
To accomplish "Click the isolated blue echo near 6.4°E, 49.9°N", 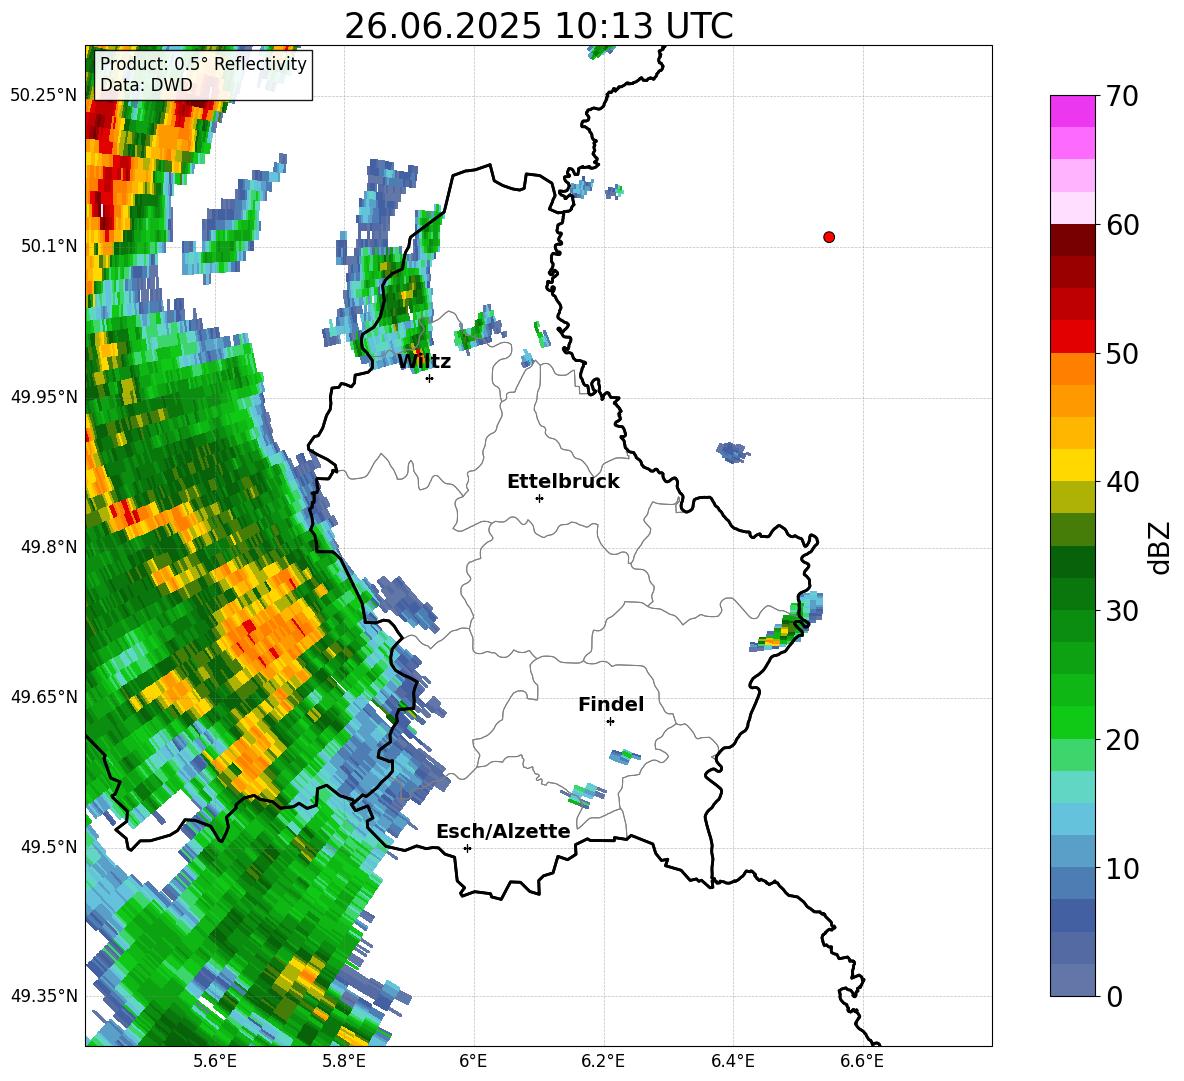I will pos(732,452).
